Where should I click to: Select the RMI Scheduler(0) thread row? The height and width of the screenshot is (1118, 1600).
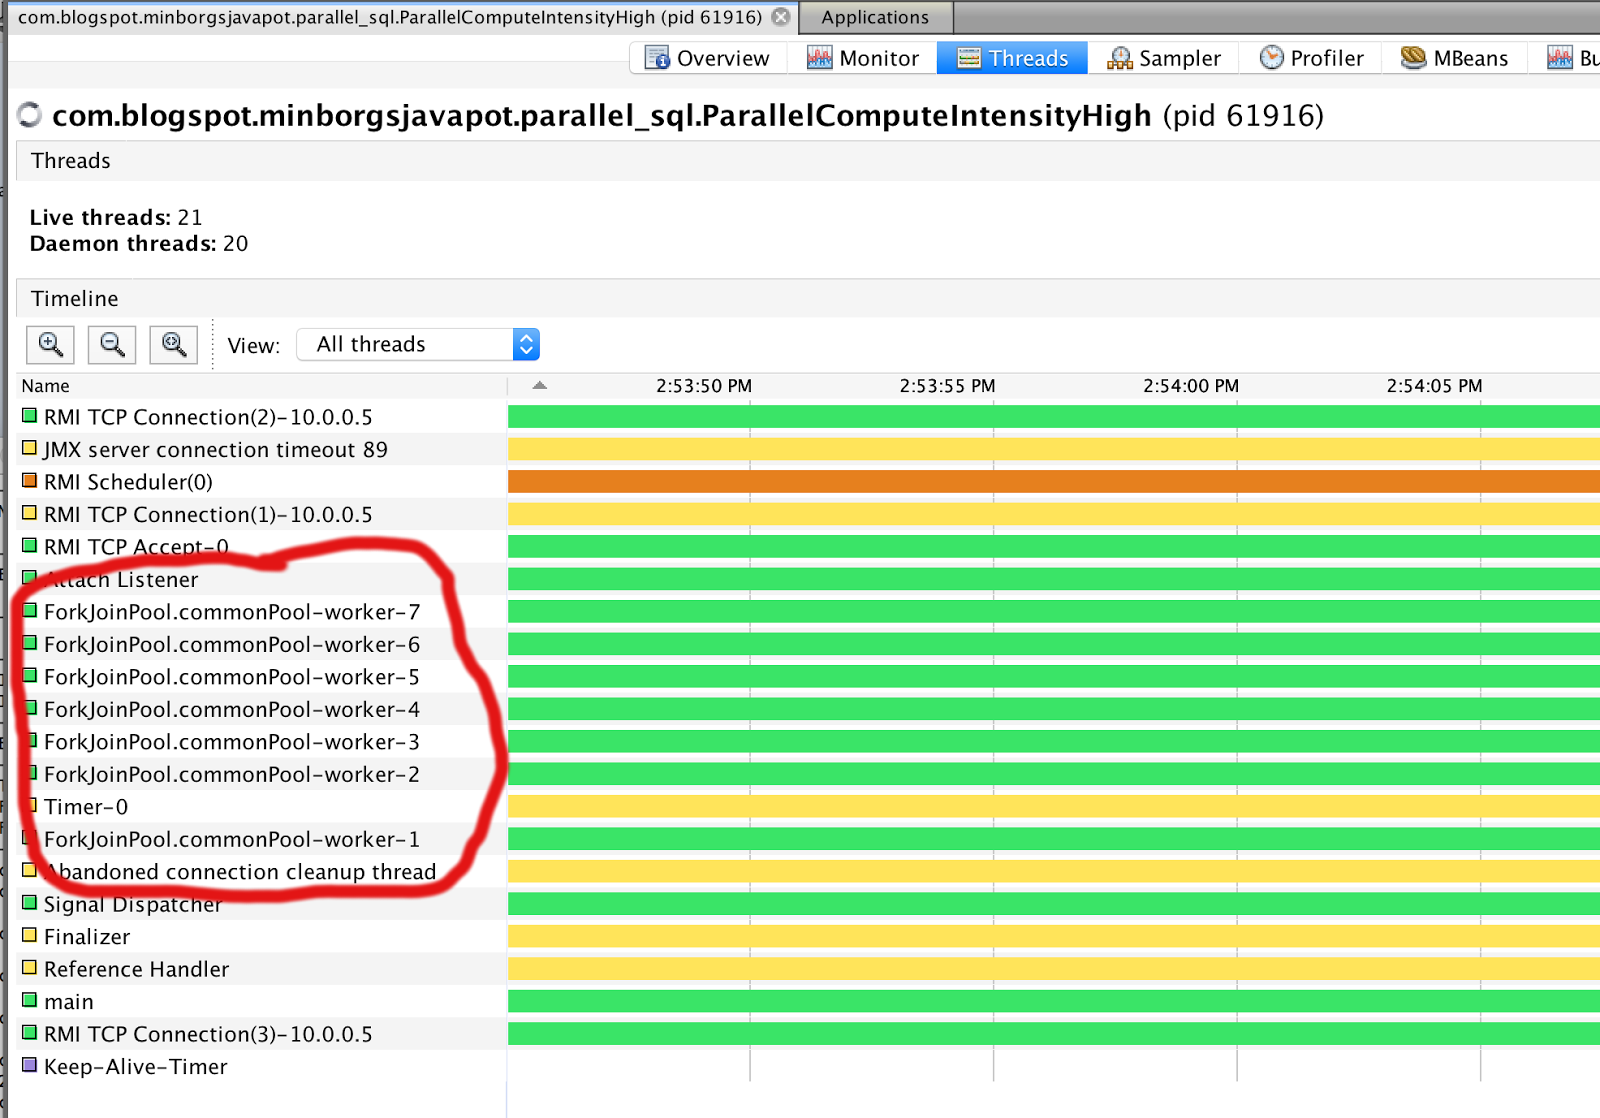(x=262, y=482)
